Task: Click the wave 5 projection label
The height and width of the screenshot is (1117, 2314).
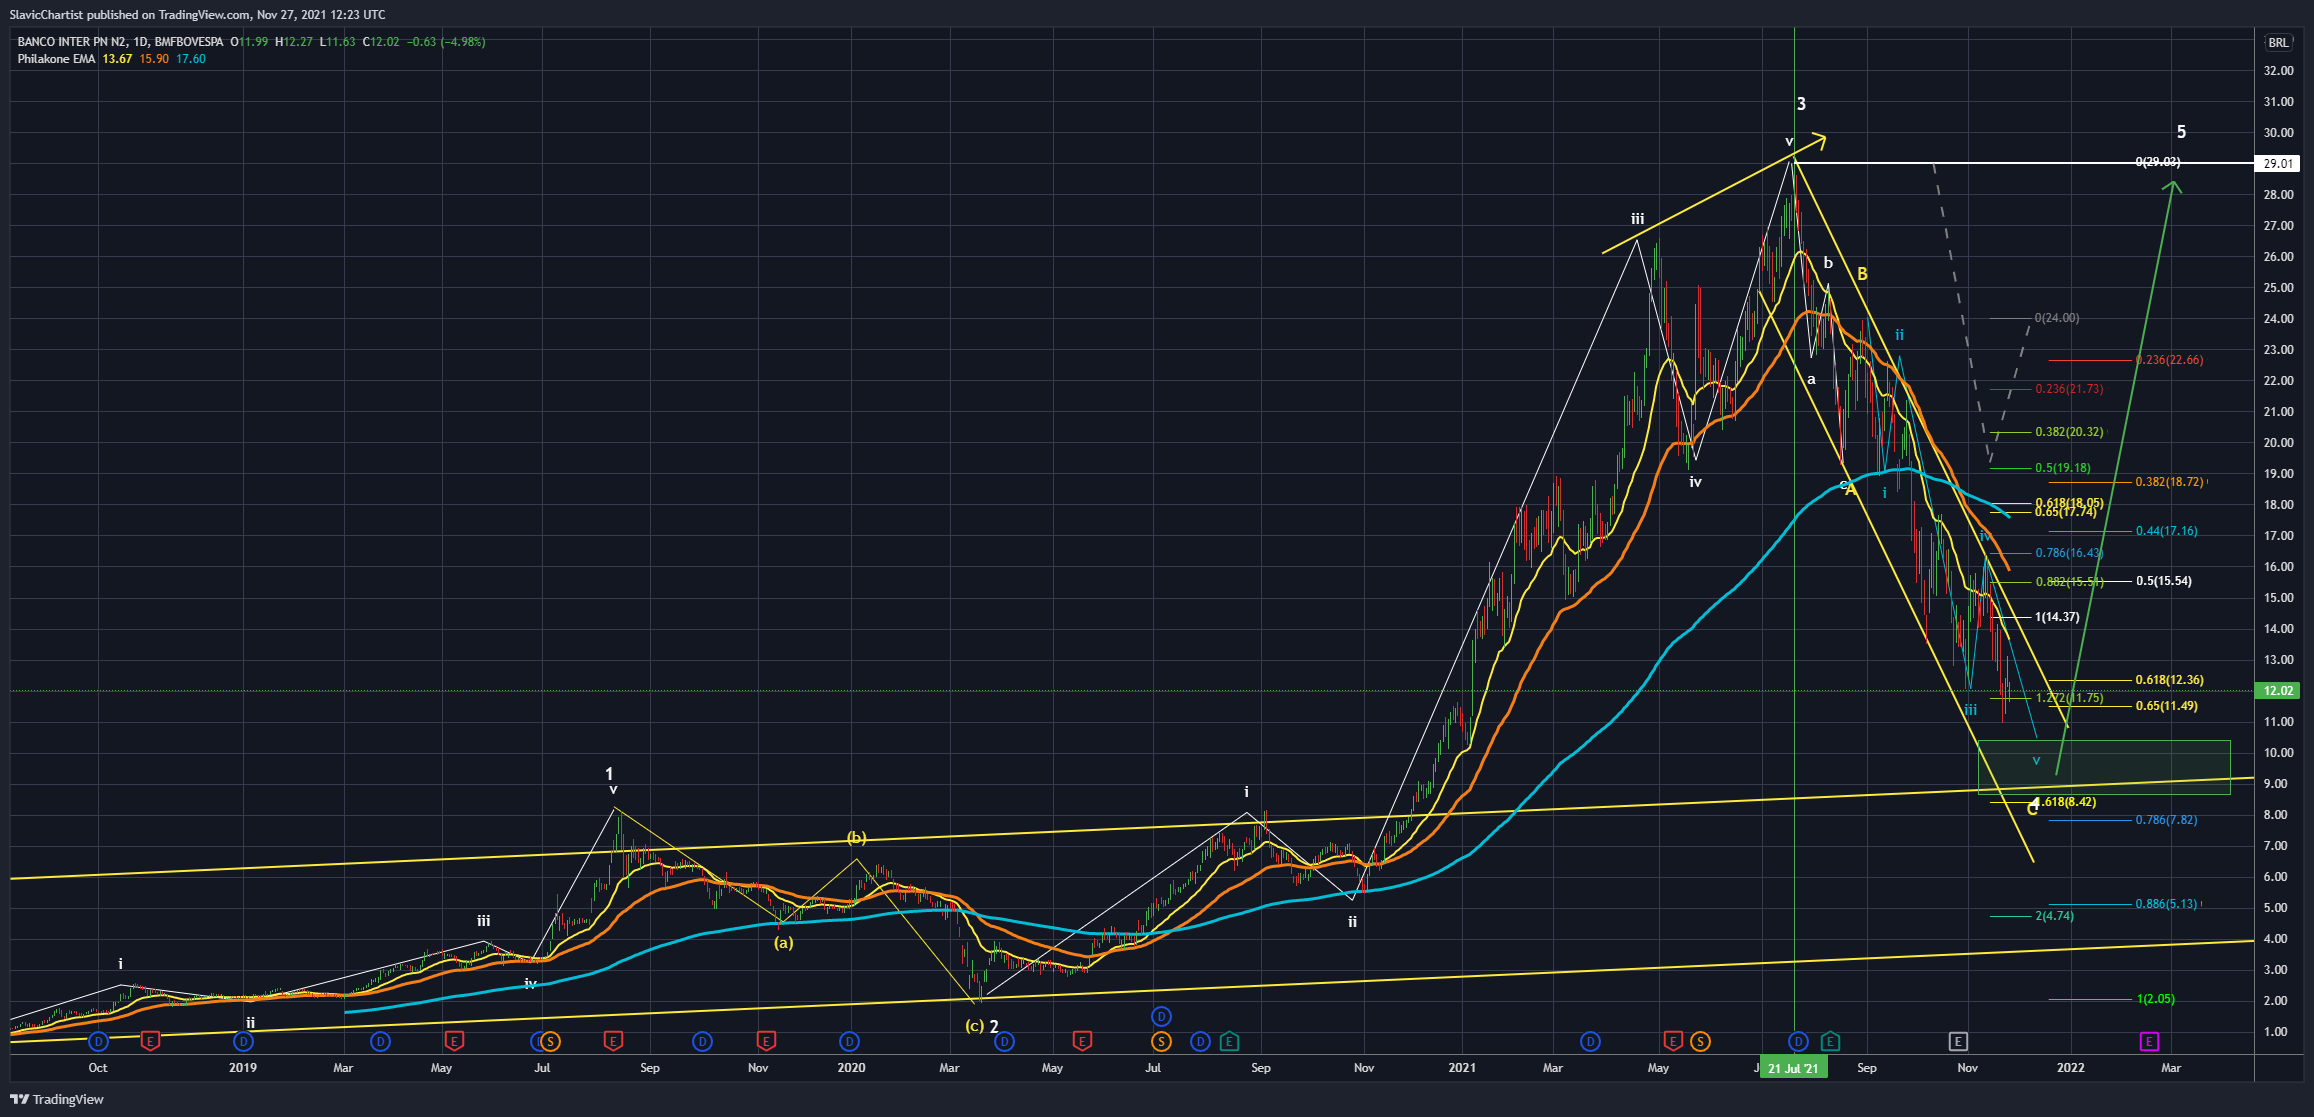Action: (2181, 132)
